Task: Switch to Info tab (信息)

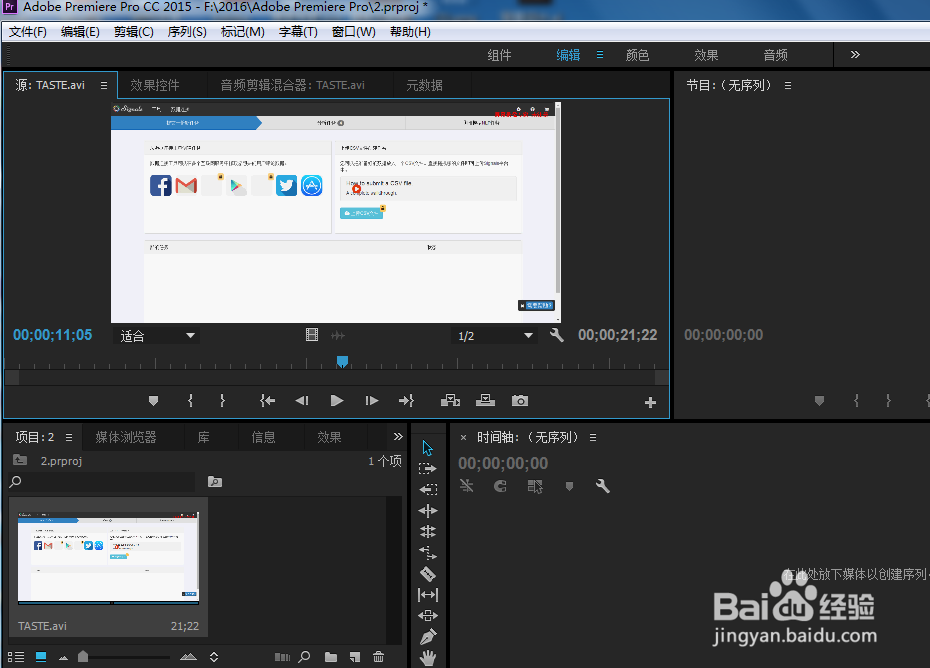Action: tap(263, 437)
